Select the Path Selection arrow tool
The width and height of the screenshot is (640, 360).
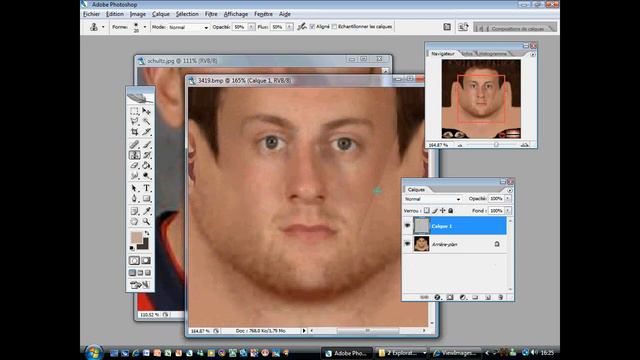(134, 188)
